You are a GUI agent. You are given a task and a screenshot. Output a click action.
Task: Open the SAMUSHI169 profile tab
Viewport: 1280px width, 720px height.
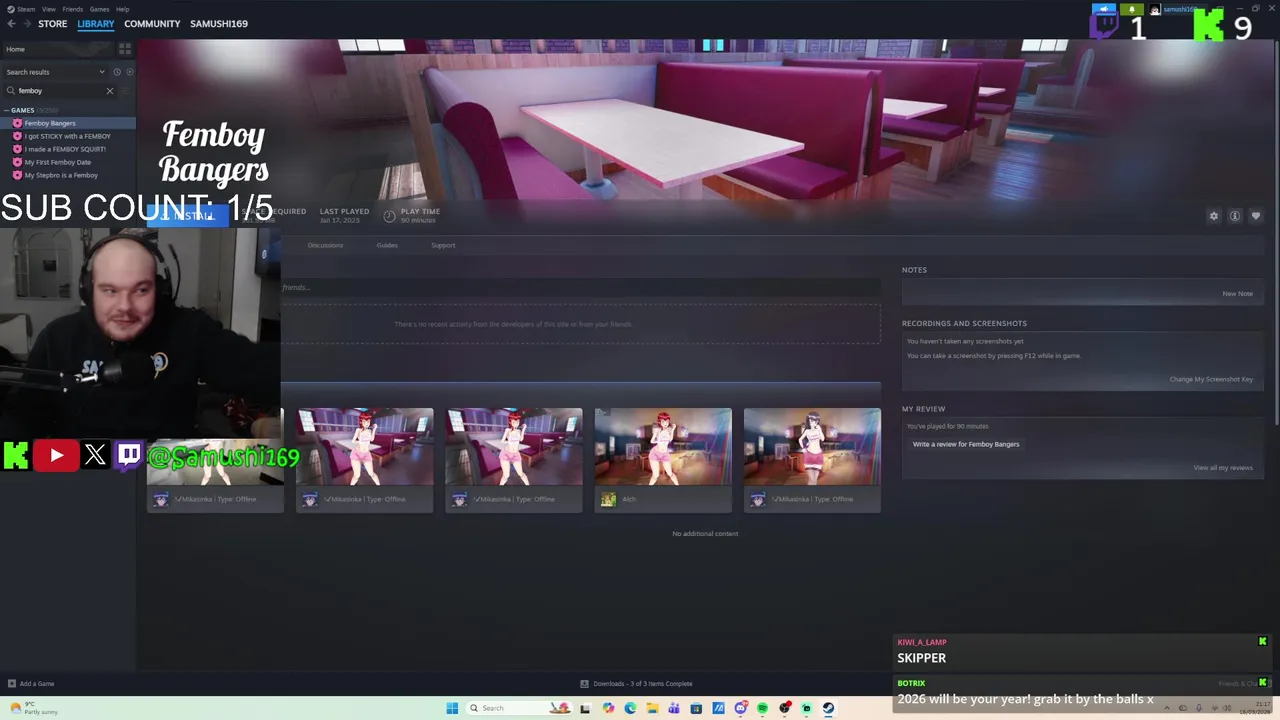click(x=219, y=24)
